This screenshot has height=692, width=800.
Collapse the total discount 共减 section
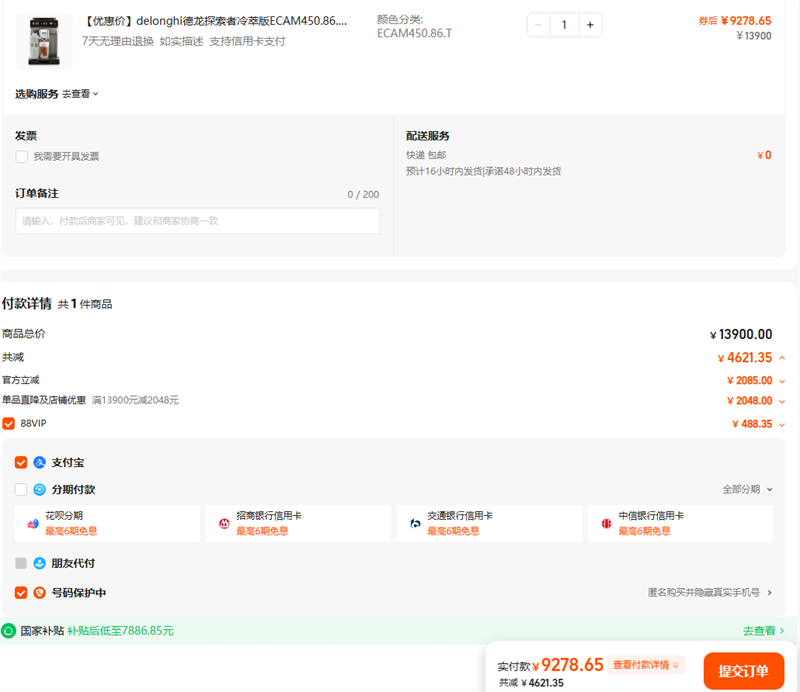(x=781, y=358)
